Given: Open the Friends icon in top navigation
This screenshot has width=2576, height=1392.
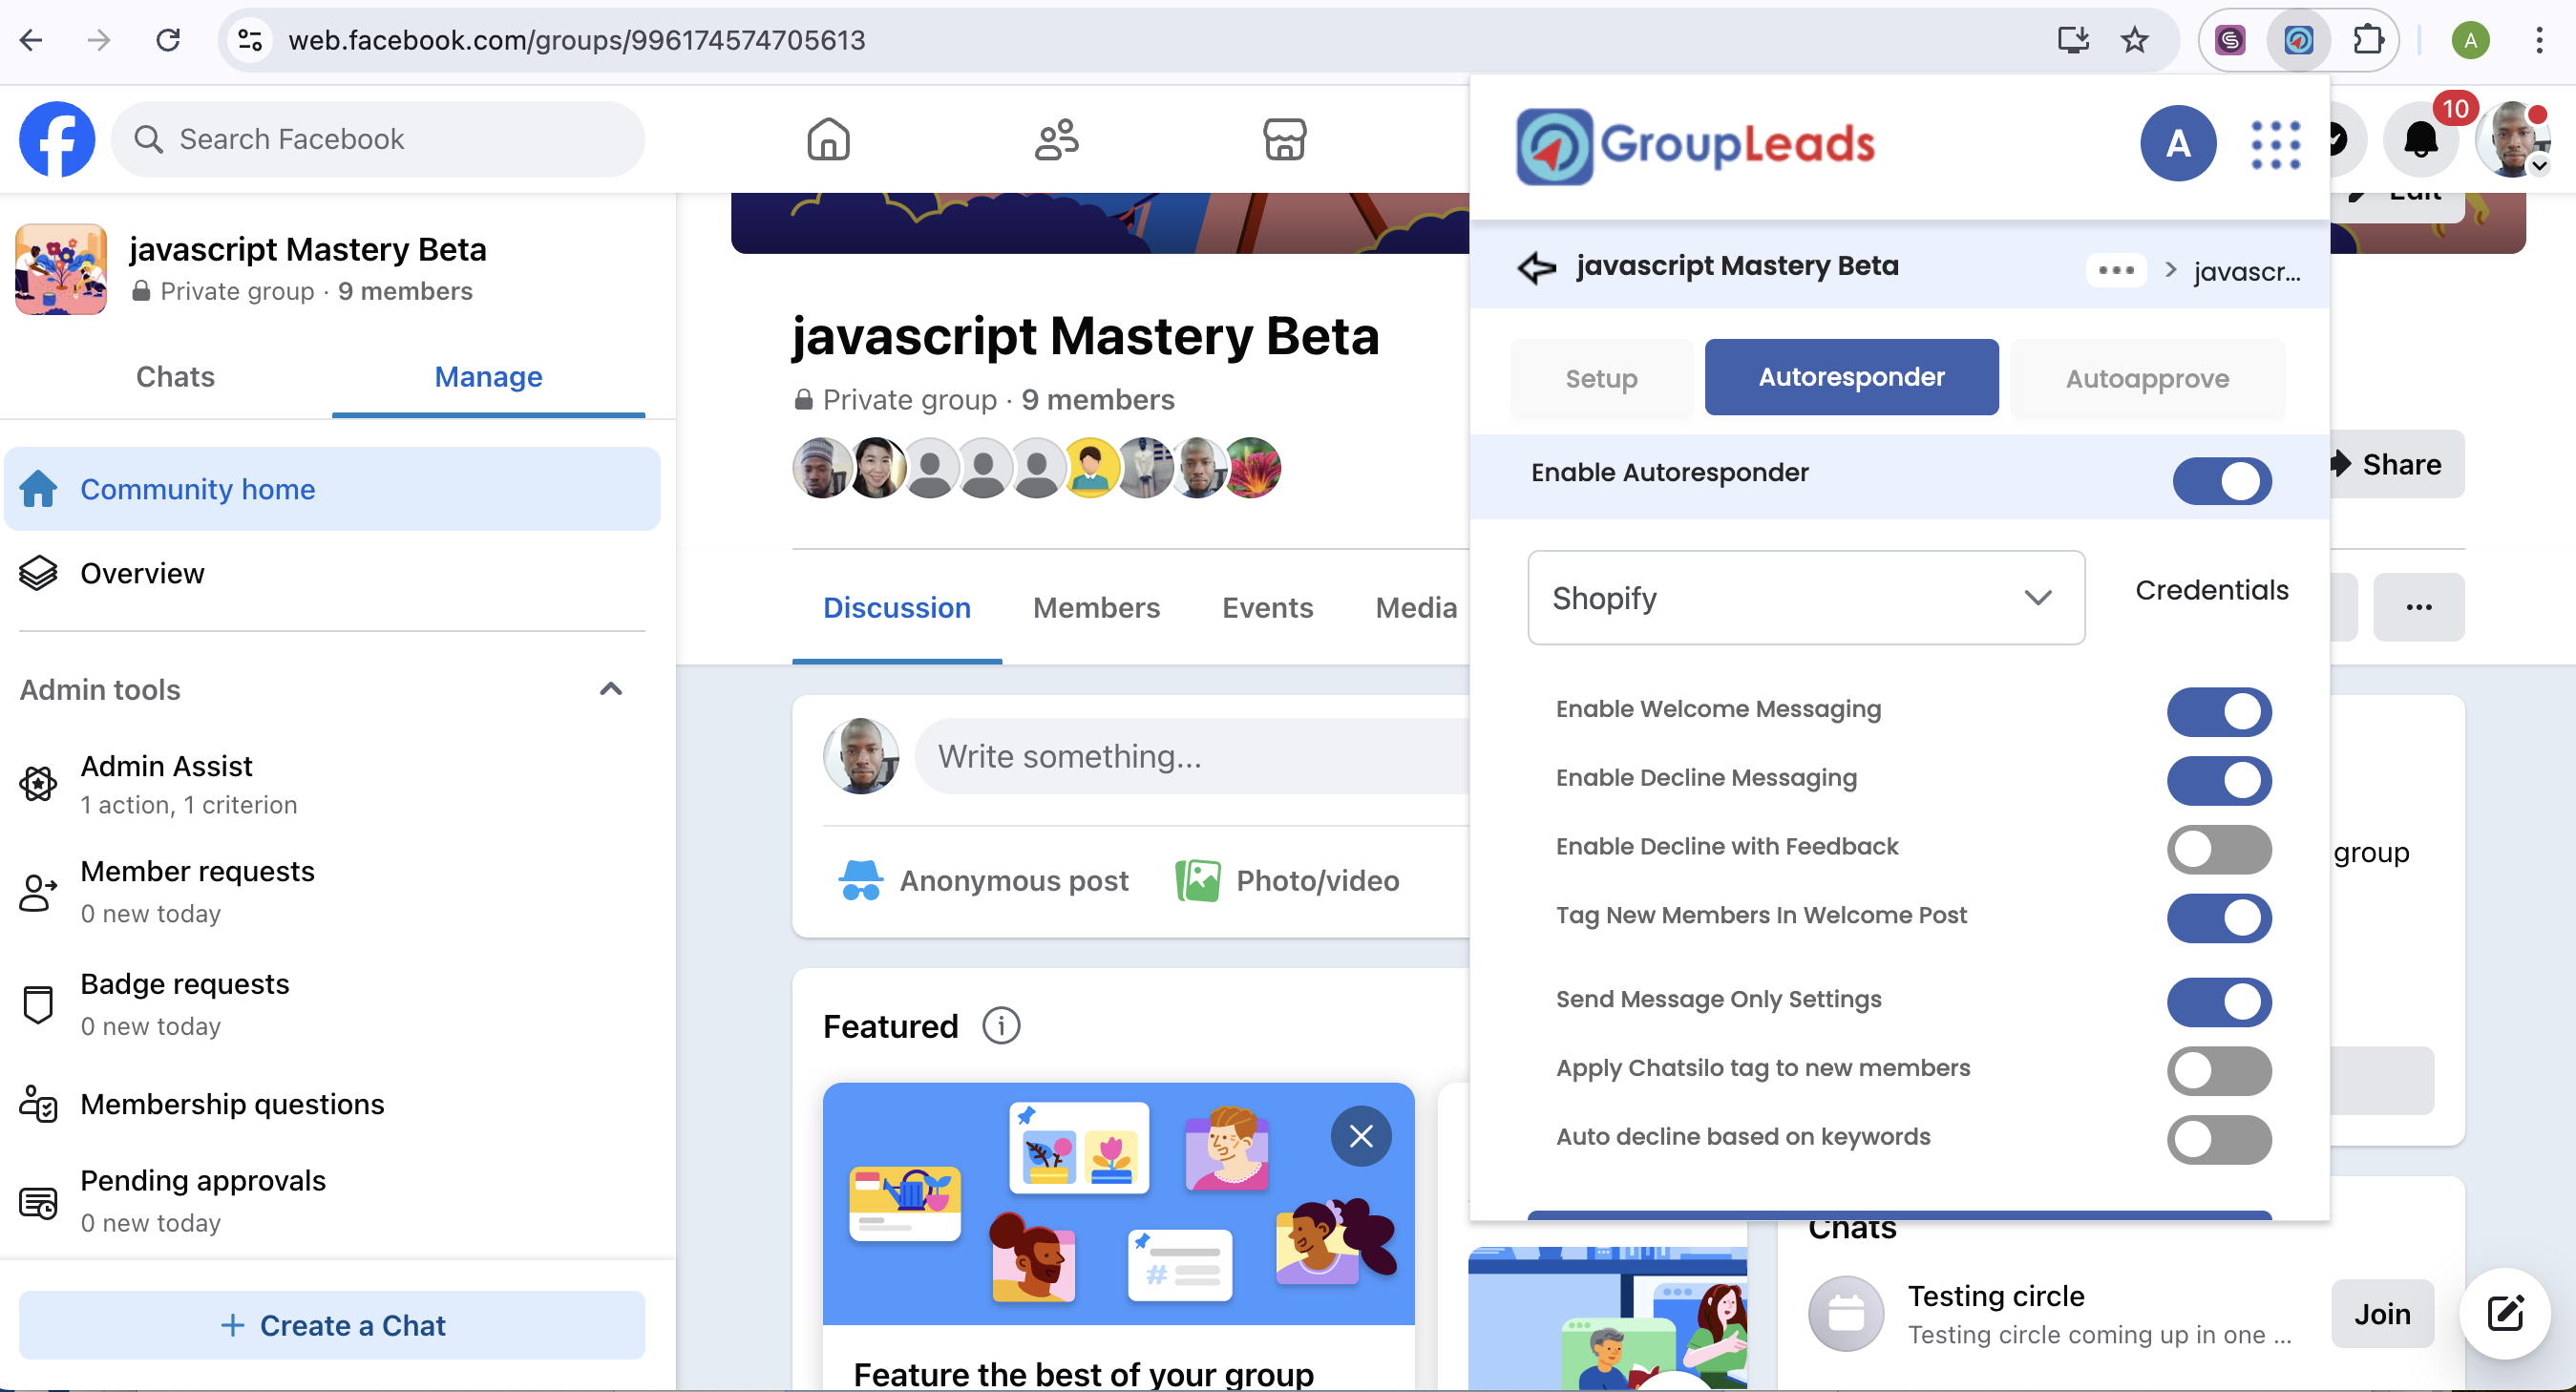Looking at the screenshot, I should point(1056,139).
